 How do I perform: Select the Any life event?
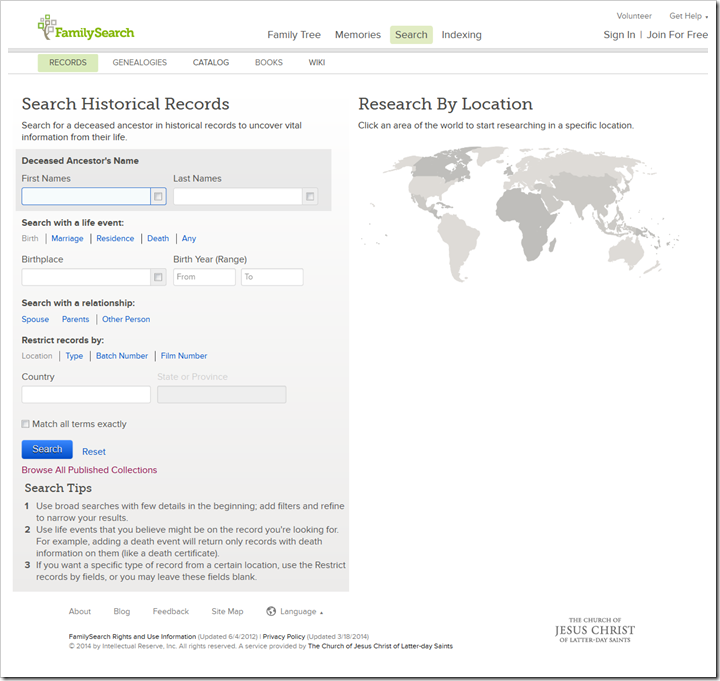pyautogui.click(x=189, y=238)
